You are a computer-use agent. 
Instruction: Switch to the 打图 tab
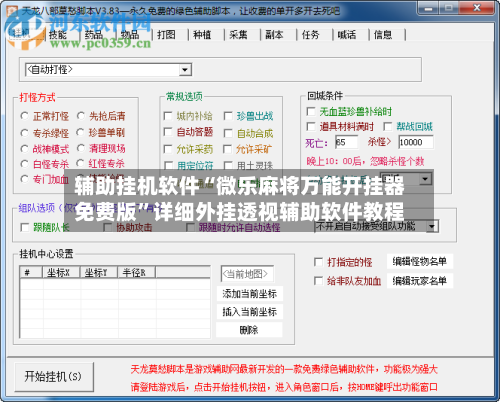coord(166,35)
